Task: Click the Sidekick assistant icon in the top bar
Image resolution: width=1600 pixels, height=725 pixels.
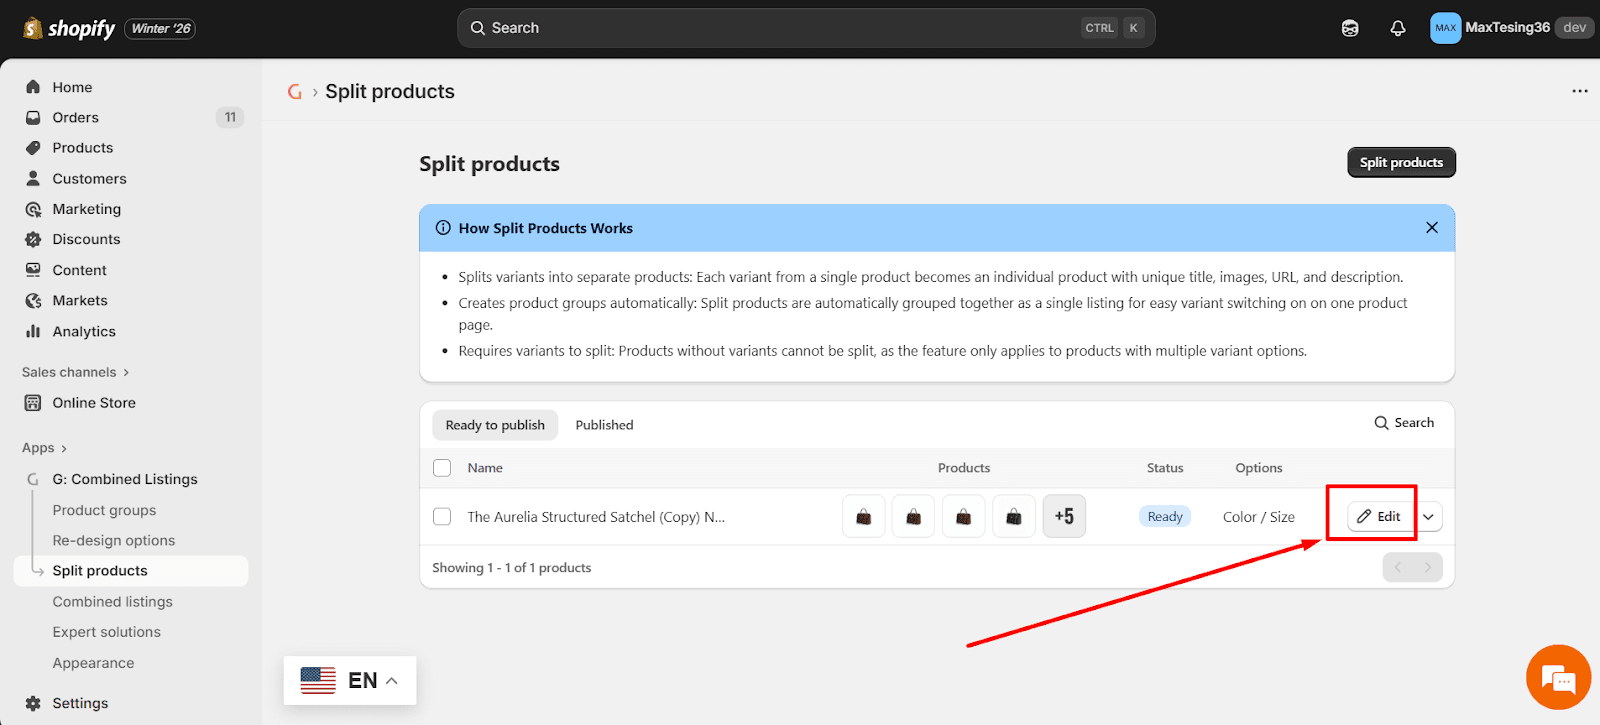Action: 1350,28
